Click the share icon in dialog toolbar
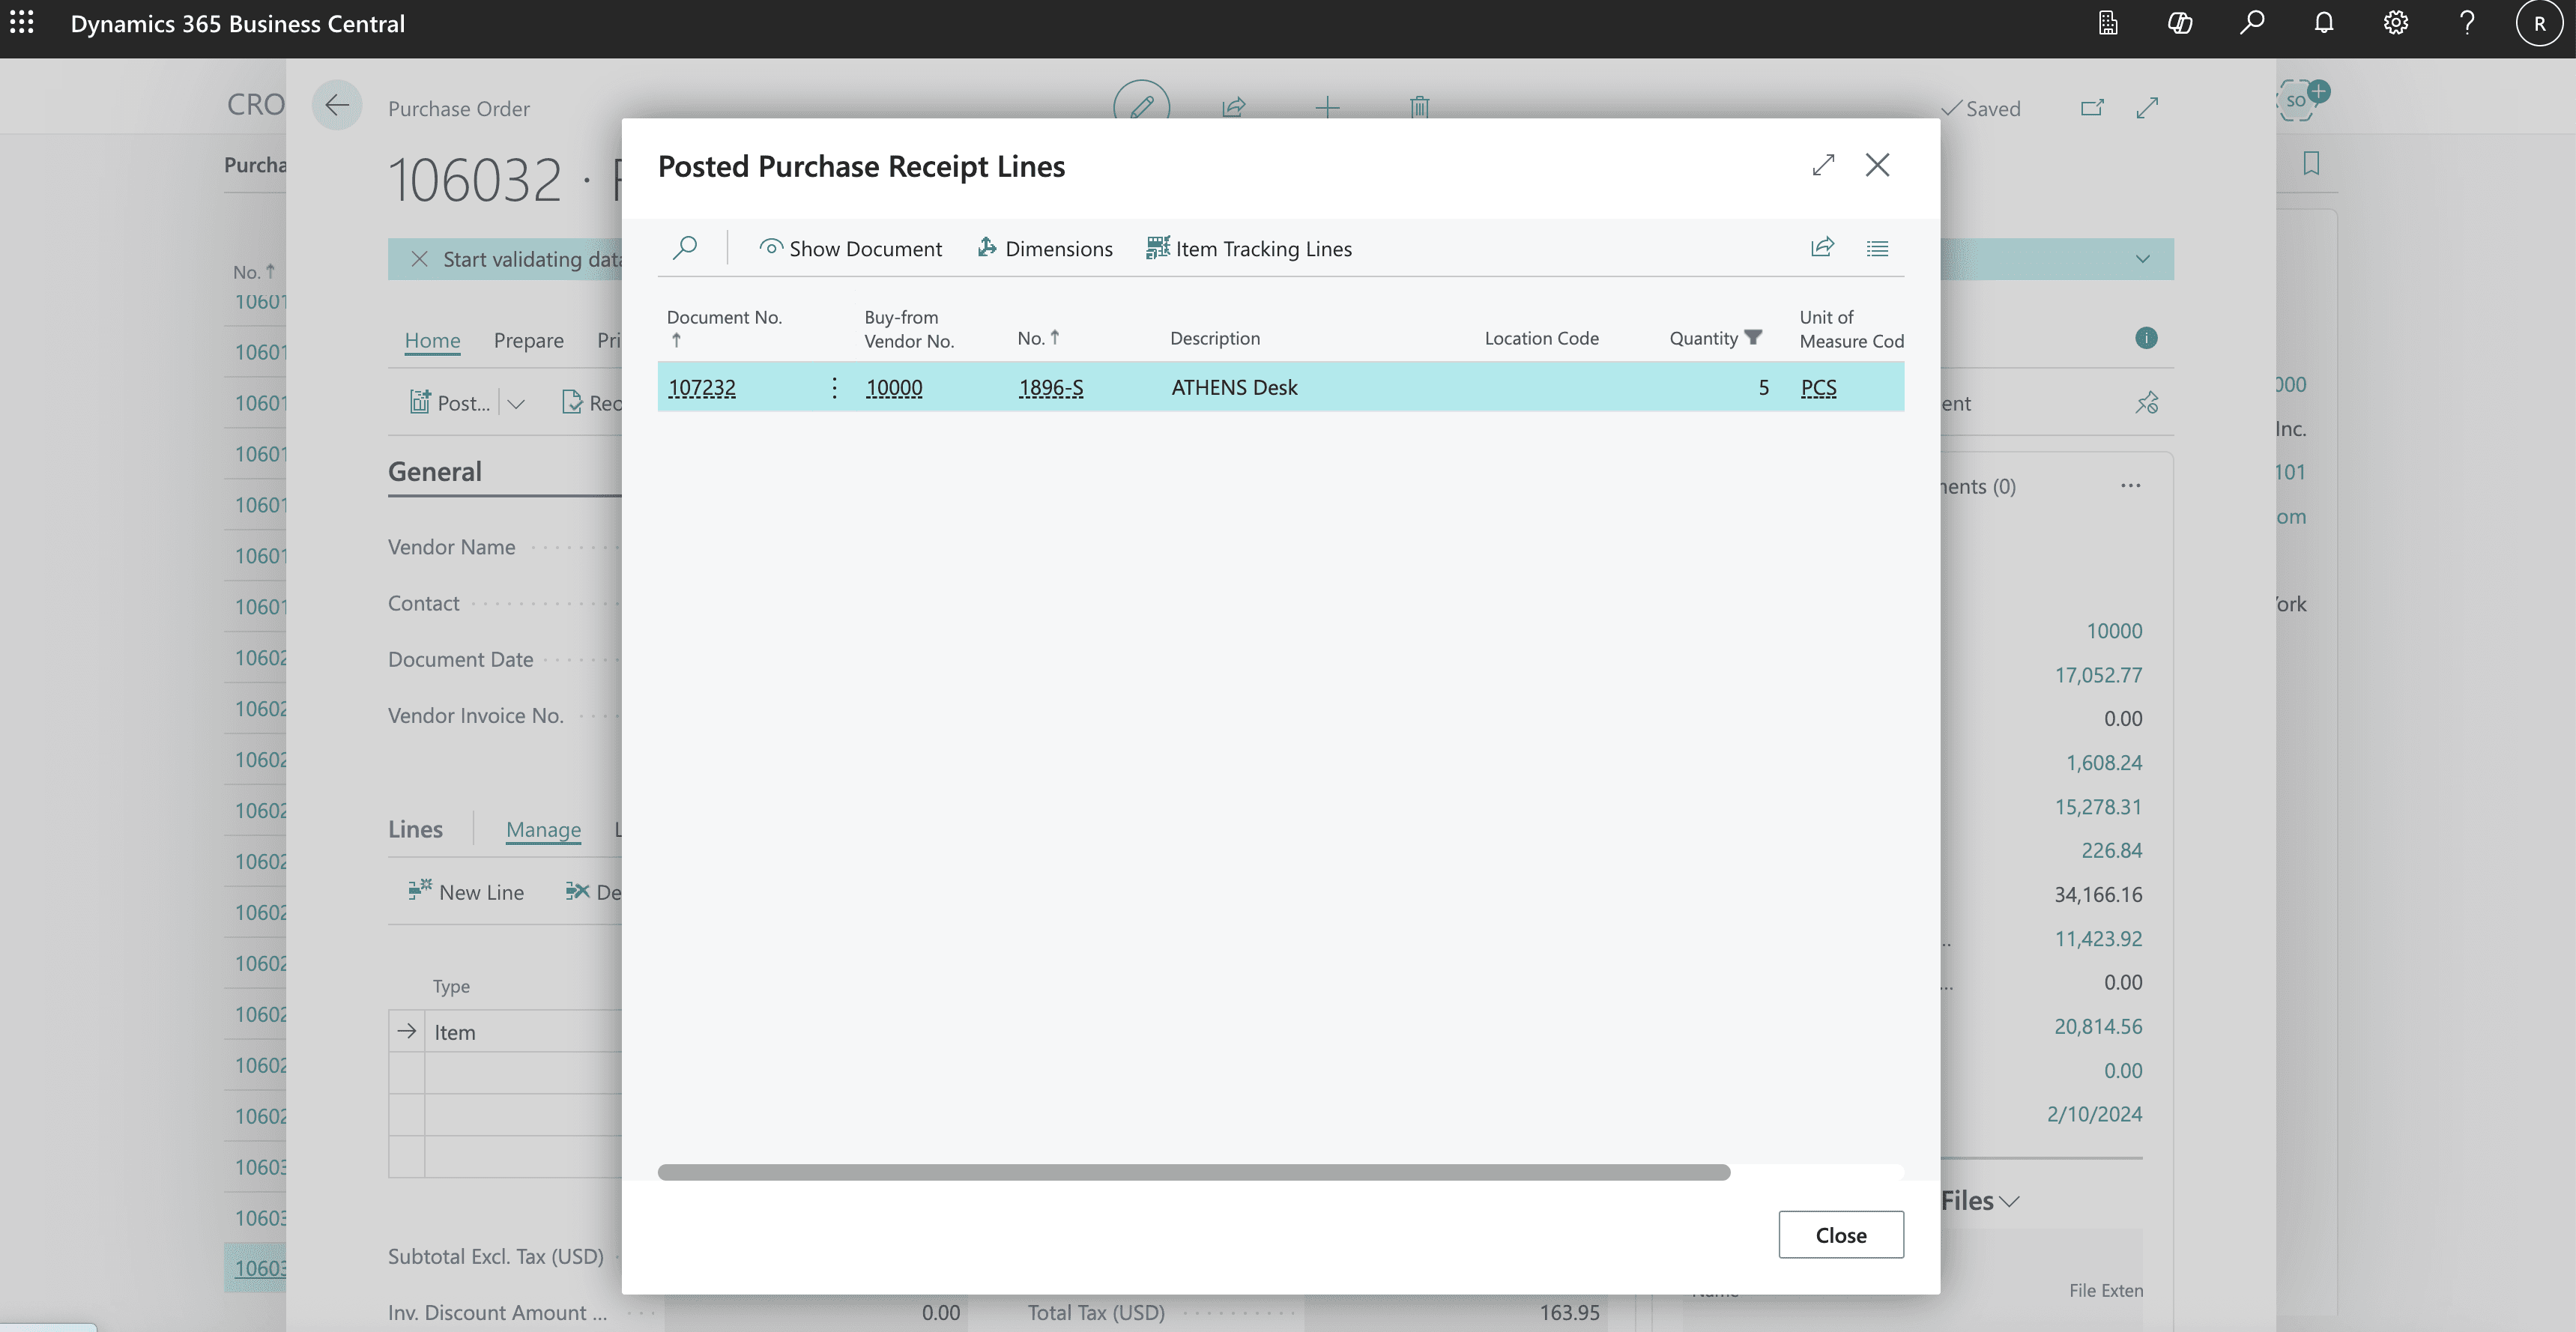 coord(1822,247)
